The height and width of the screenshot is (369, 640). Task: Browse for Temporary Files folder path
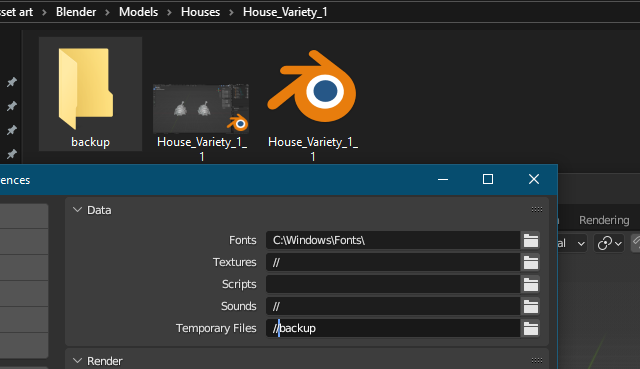click(530, 329)
